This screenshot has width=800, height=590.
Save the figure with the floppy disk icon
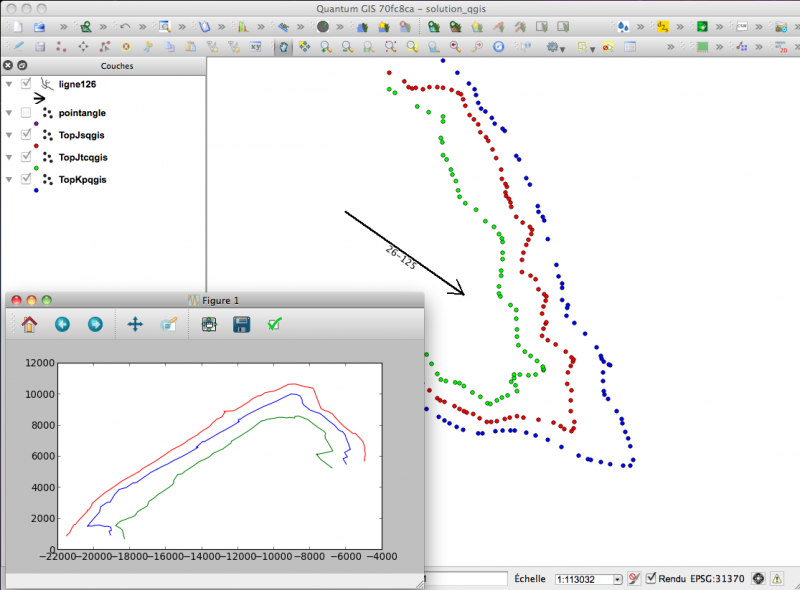[241, 324]
